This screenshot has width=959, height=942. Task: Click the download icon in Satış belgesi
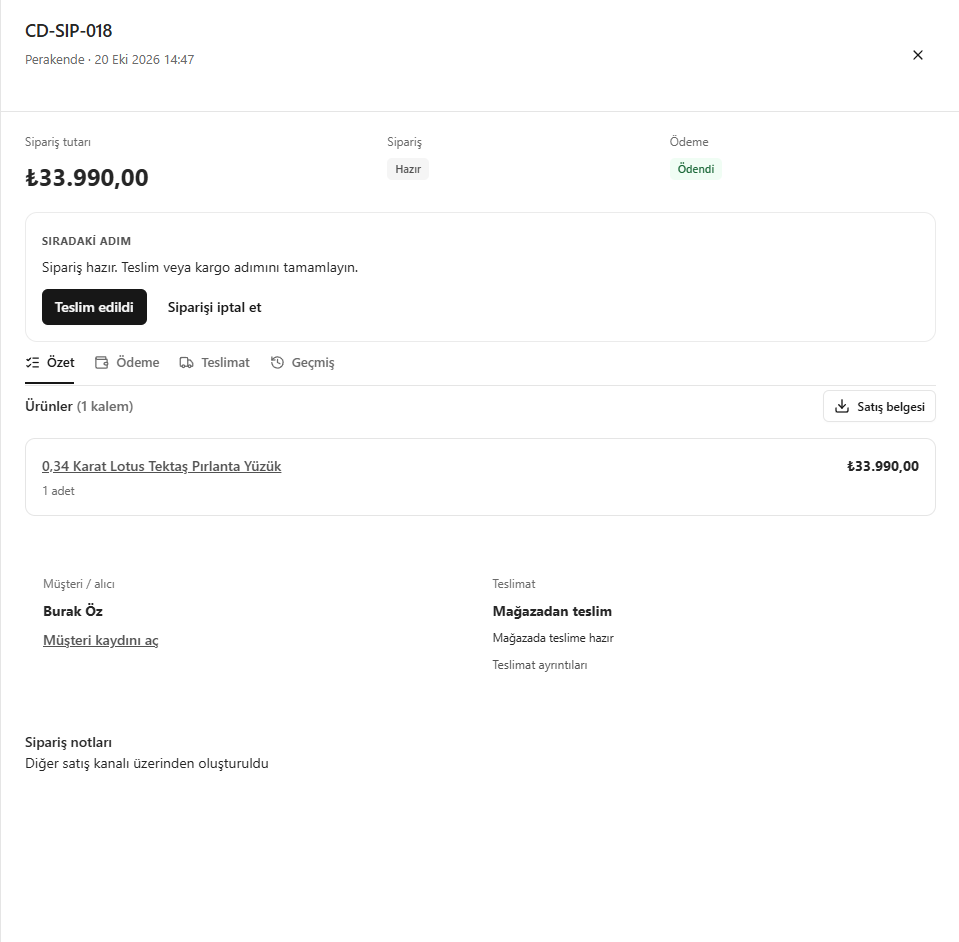842,406
